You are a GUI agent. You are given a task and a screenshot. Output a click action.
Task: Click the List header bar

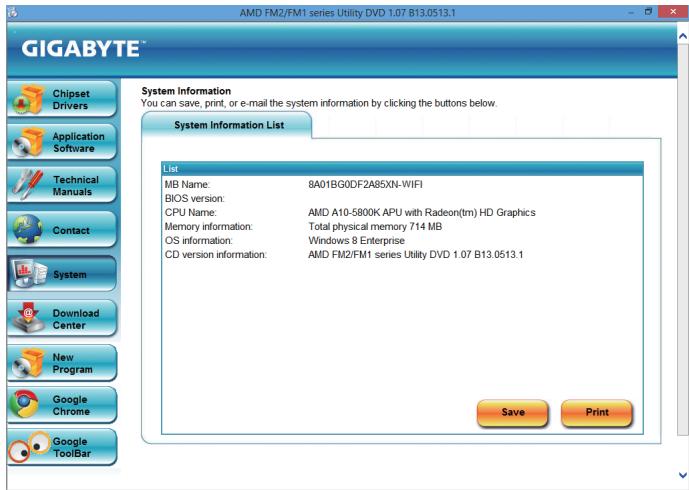402,169
